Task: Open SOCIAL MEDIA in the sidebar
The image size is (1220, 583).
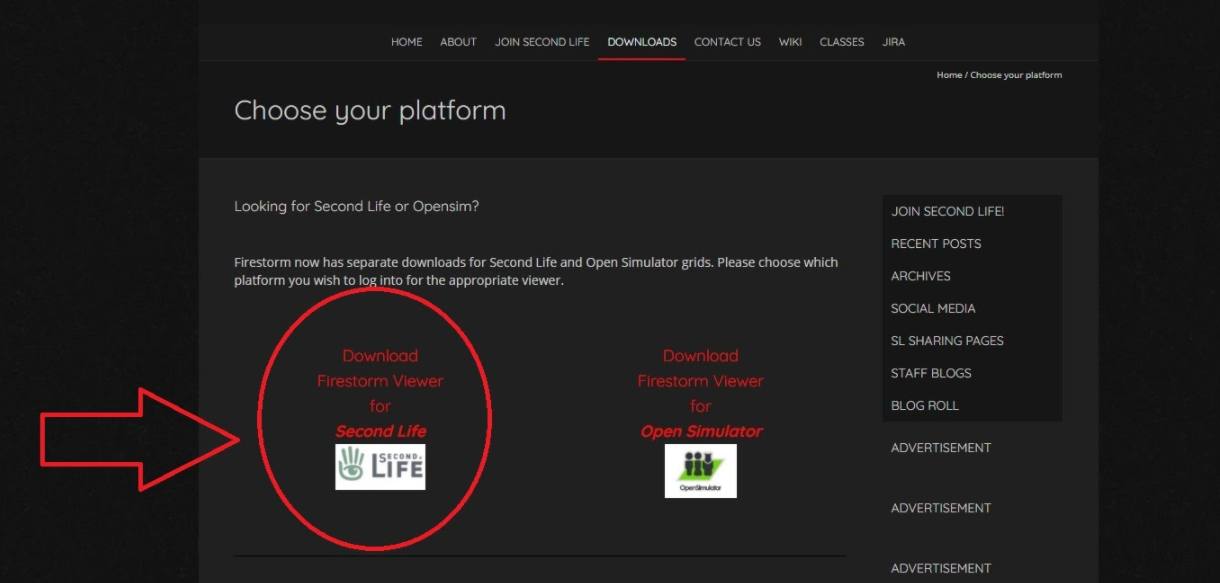Action: tap(933, 308)
